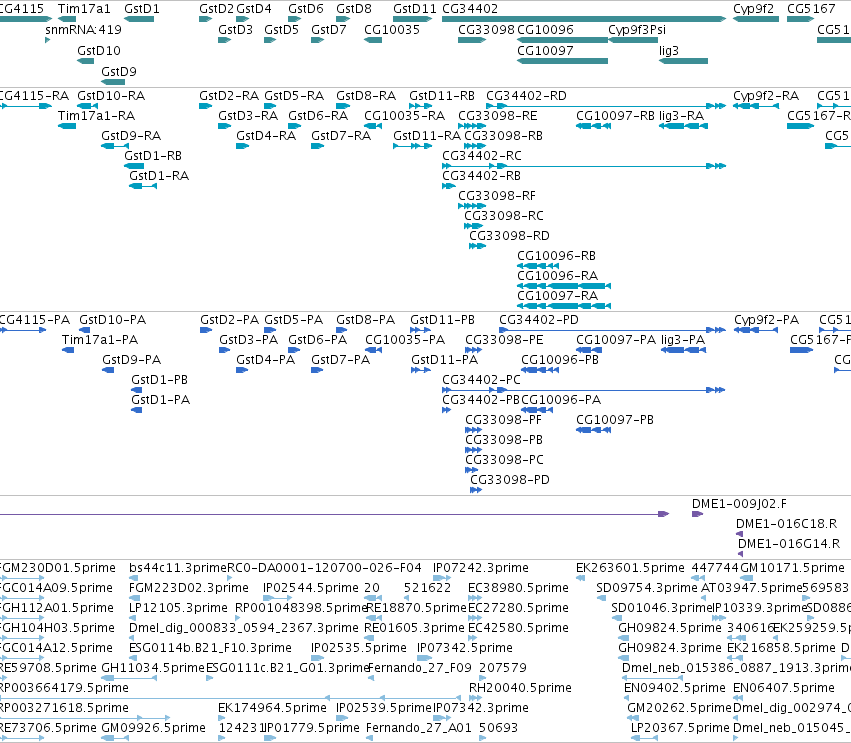Click the RC0-DA0001-120700-026-F04 EST label
Viewport: 851px width, 743px height.
[324, 568]
